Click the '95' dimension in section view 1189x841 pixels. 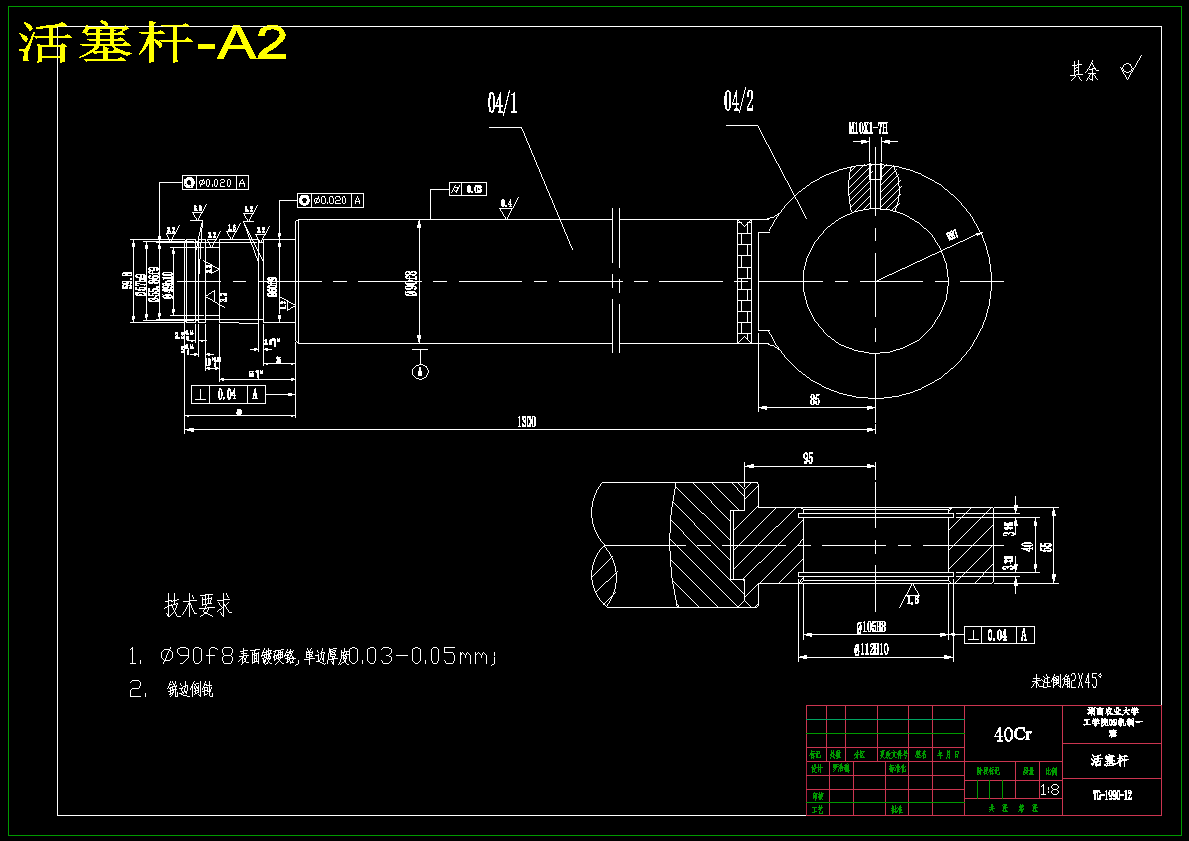tap(808, 458)
